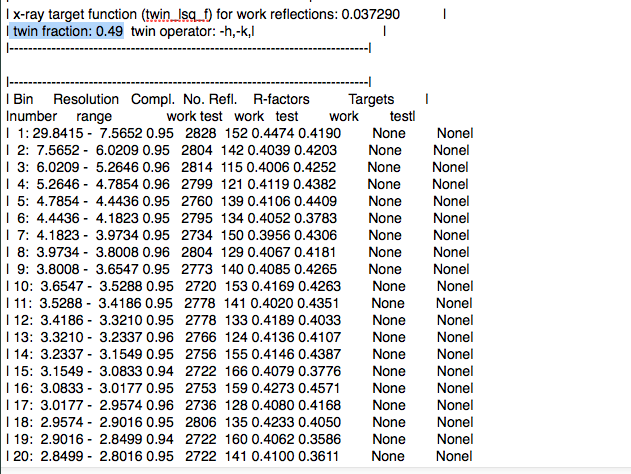Click the Compl. column header

153,100
